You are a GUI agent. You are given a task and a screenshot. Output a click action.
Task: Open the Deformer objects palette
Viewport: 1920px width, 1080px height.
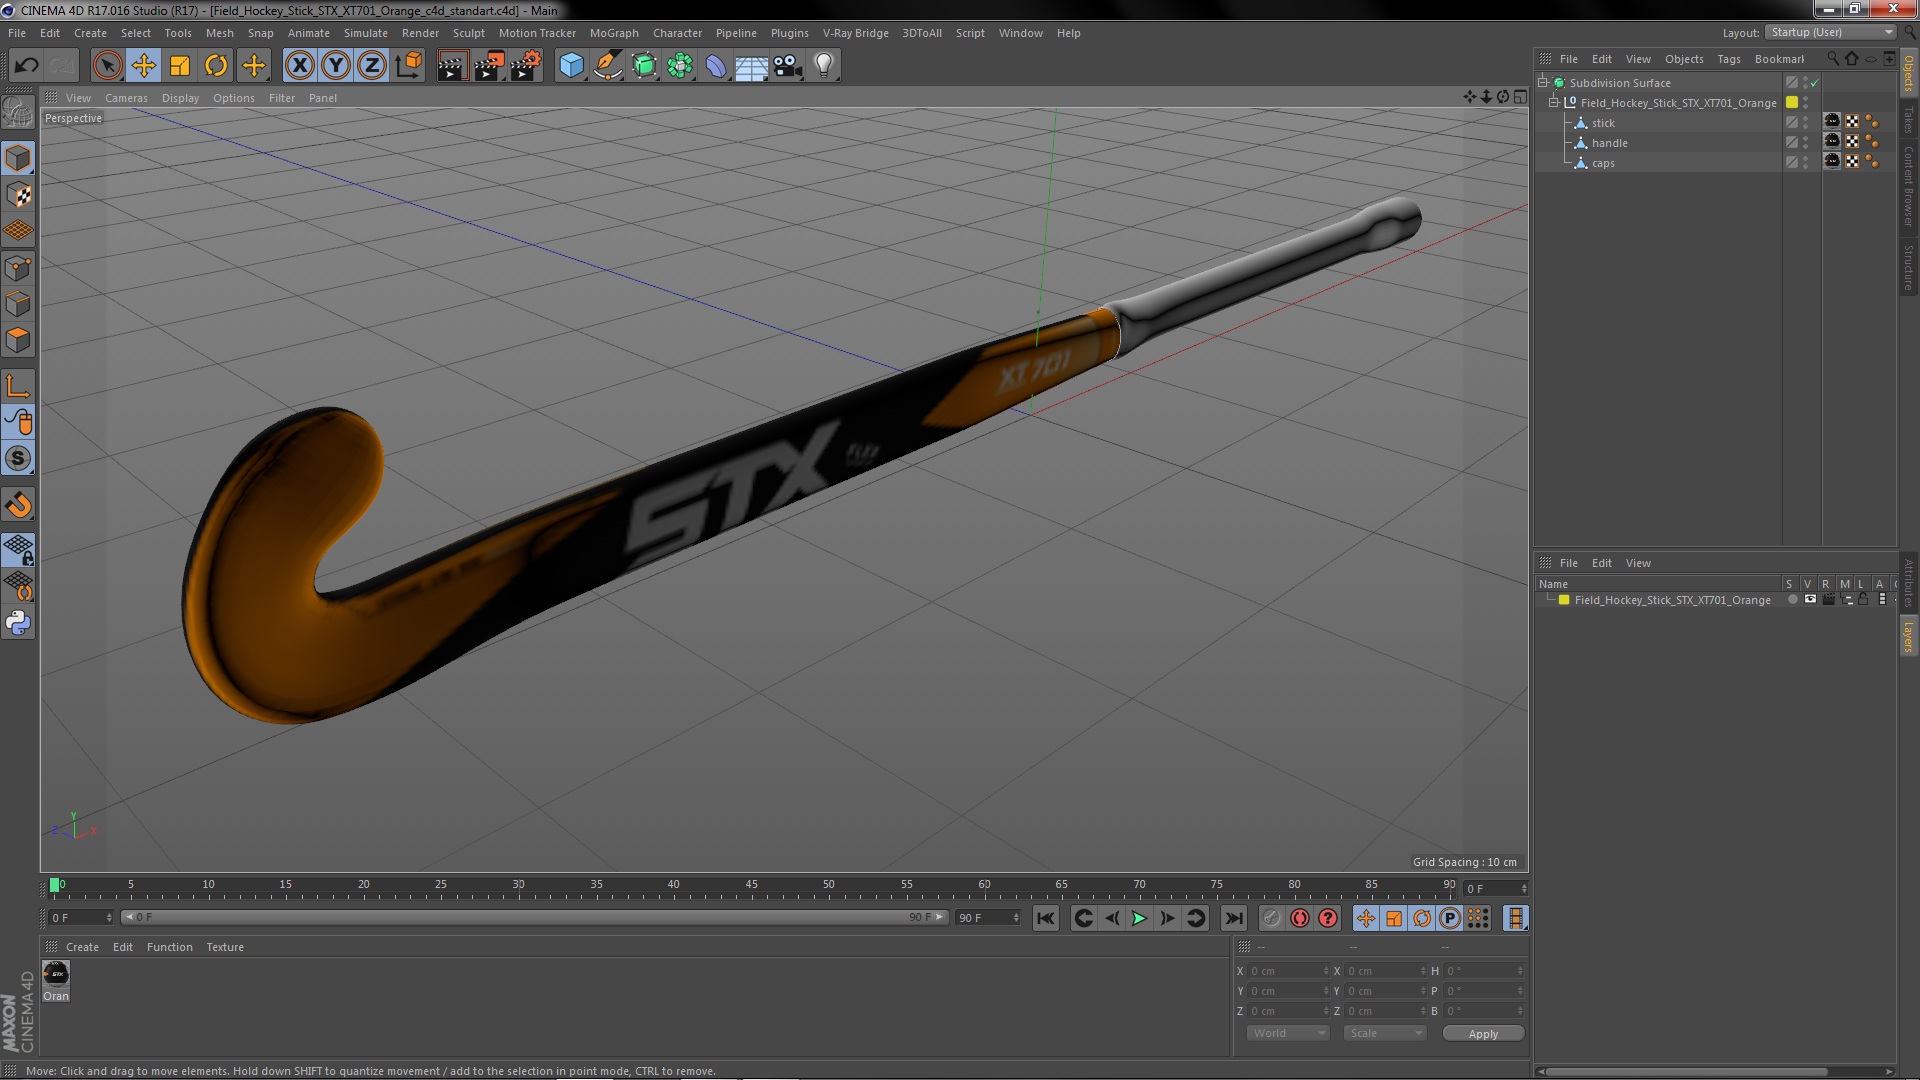pos(716,66)
